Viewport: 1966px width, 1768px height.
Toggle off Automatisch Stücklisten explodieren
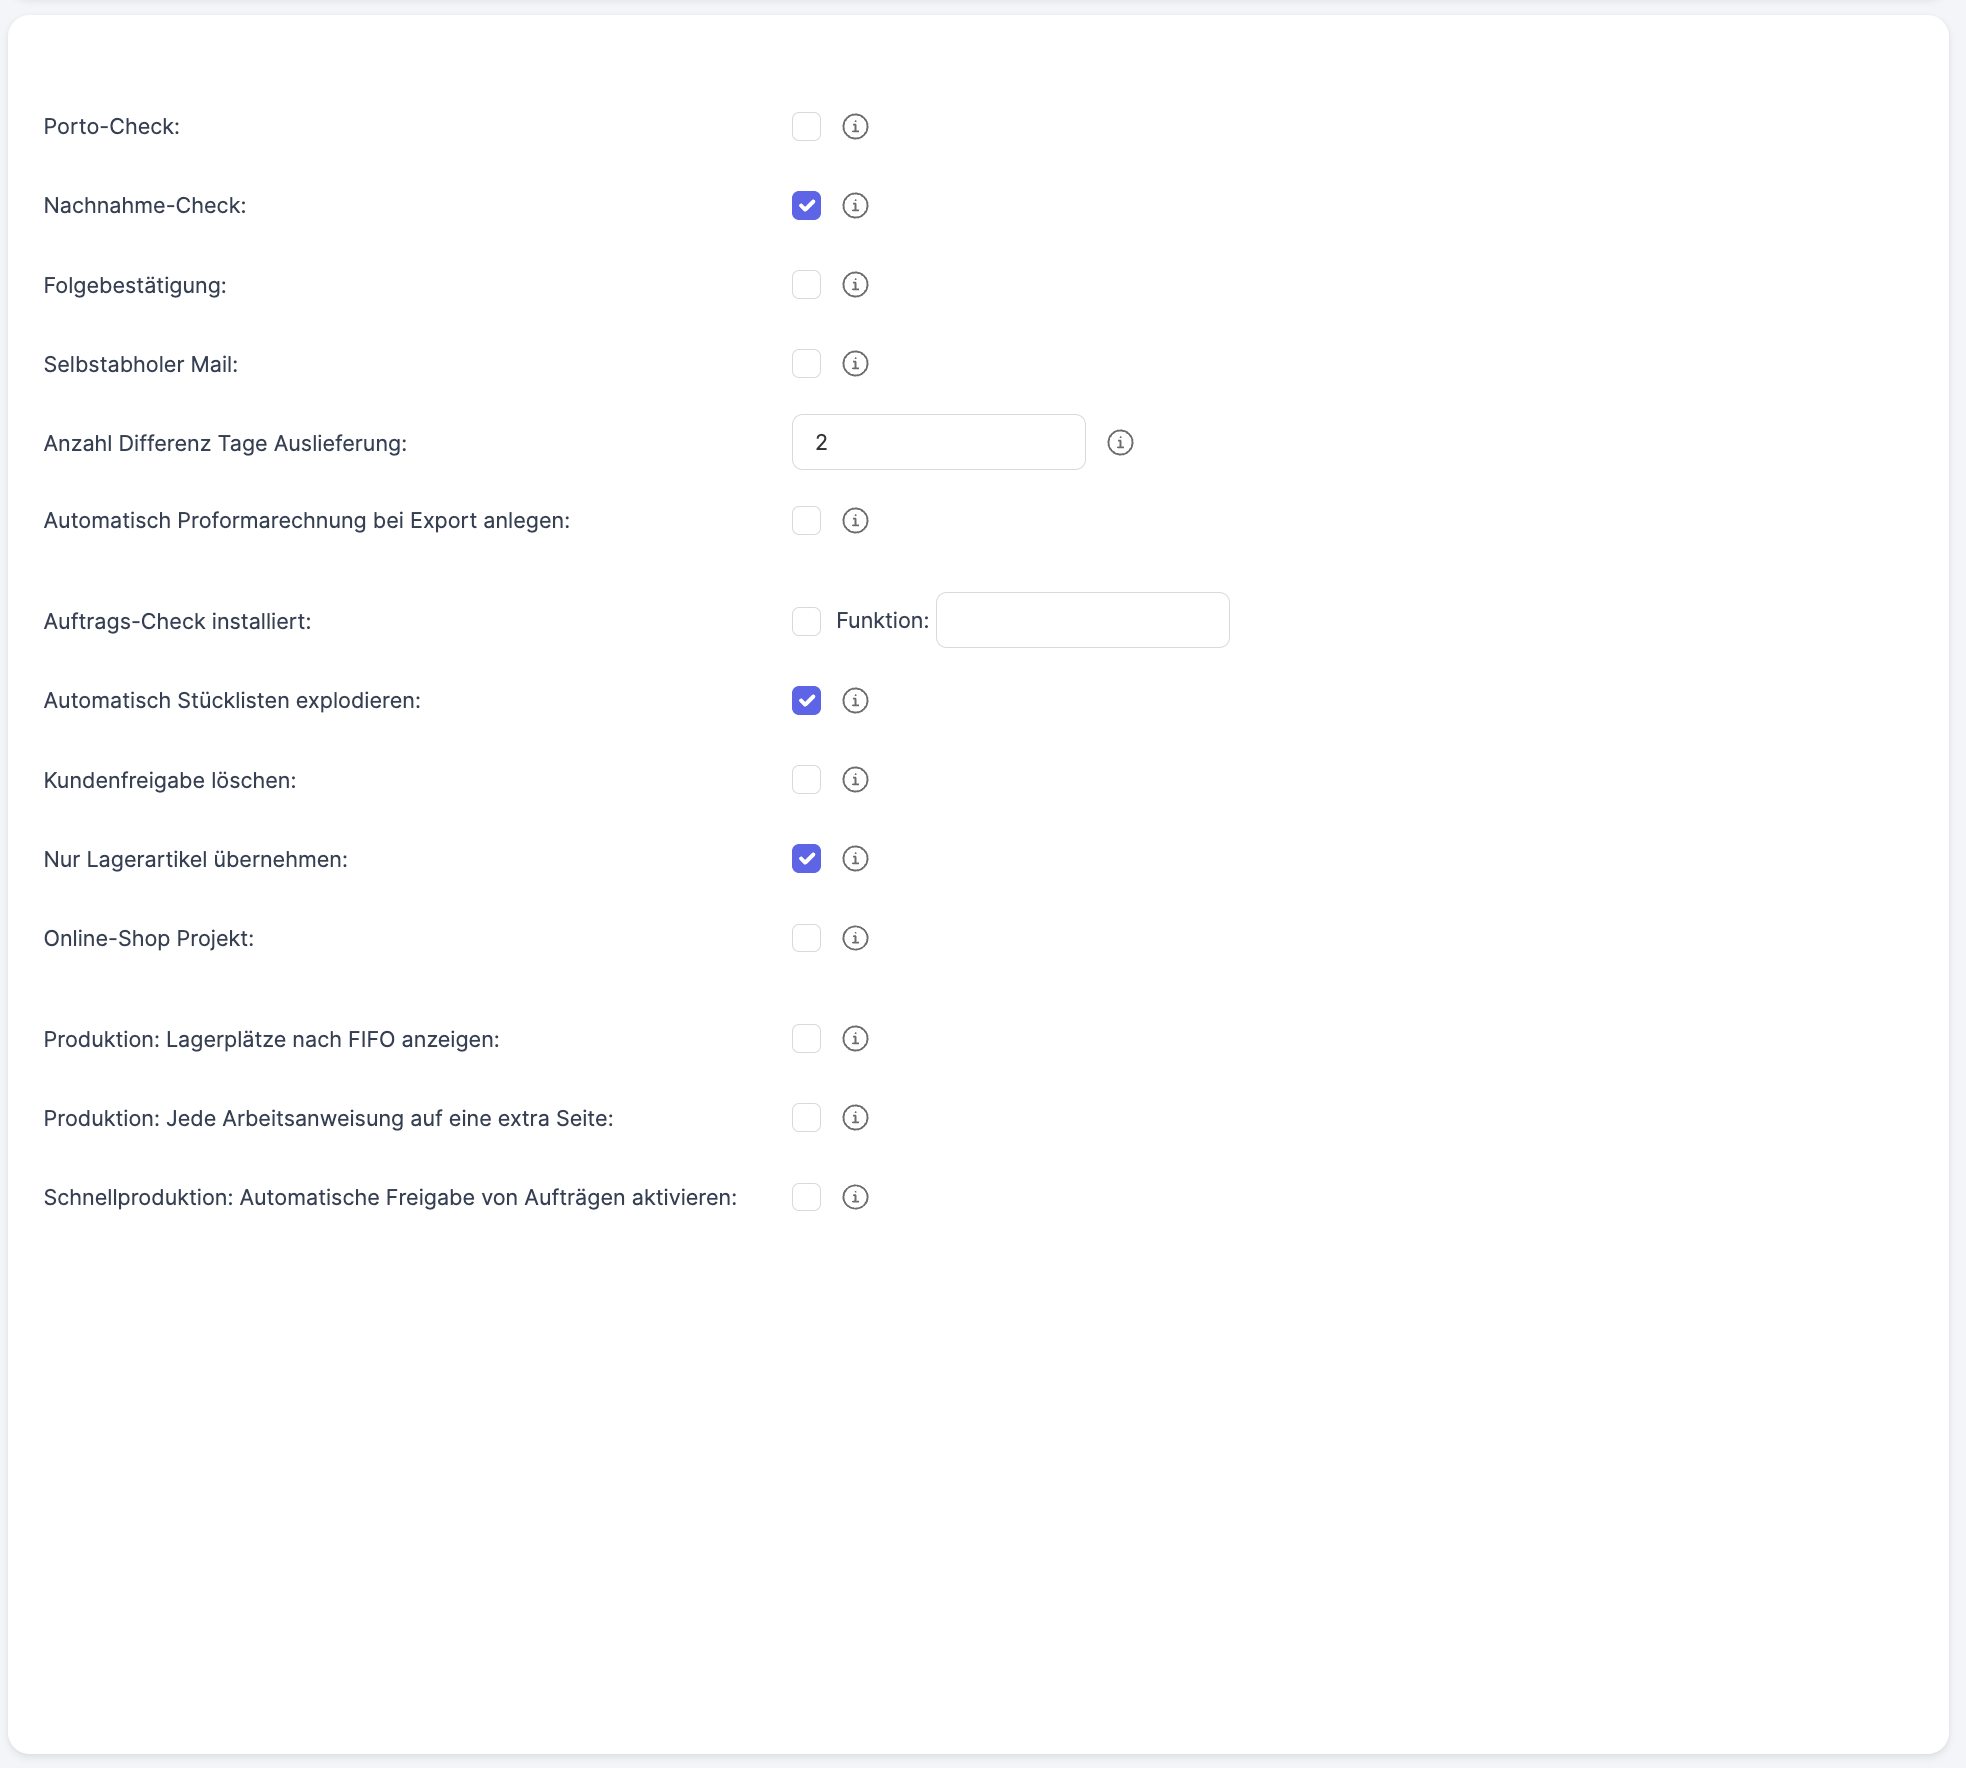pos(806,701)
